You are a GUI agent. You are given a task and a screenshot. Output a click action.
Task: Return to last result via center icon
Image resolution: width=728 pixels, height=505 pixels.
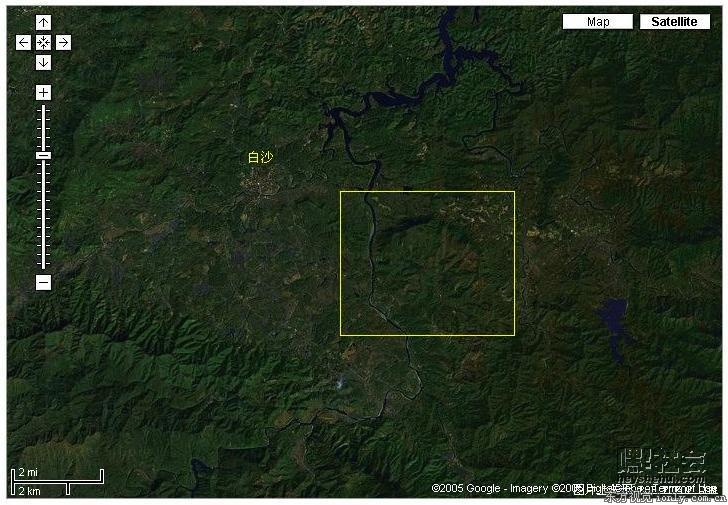coord(43,43)
